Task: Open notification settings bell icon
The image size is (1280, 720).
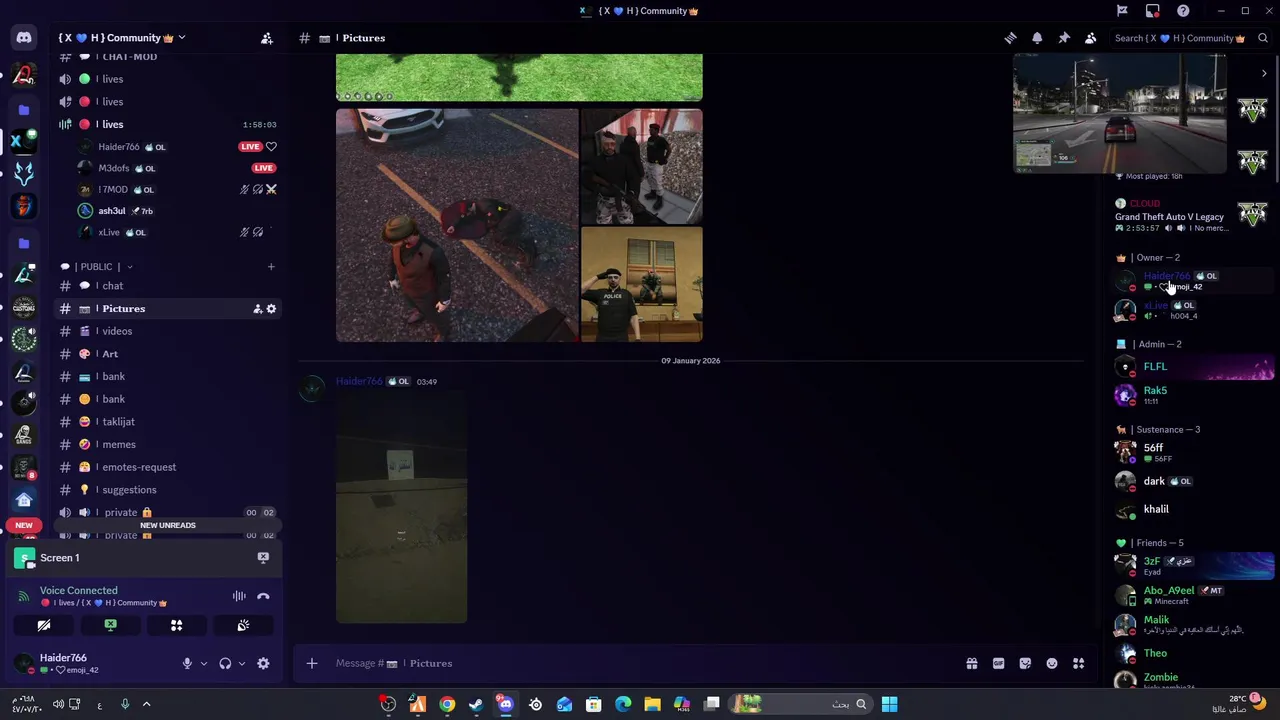Action: pyautogui.click(x=1037, y=38)
